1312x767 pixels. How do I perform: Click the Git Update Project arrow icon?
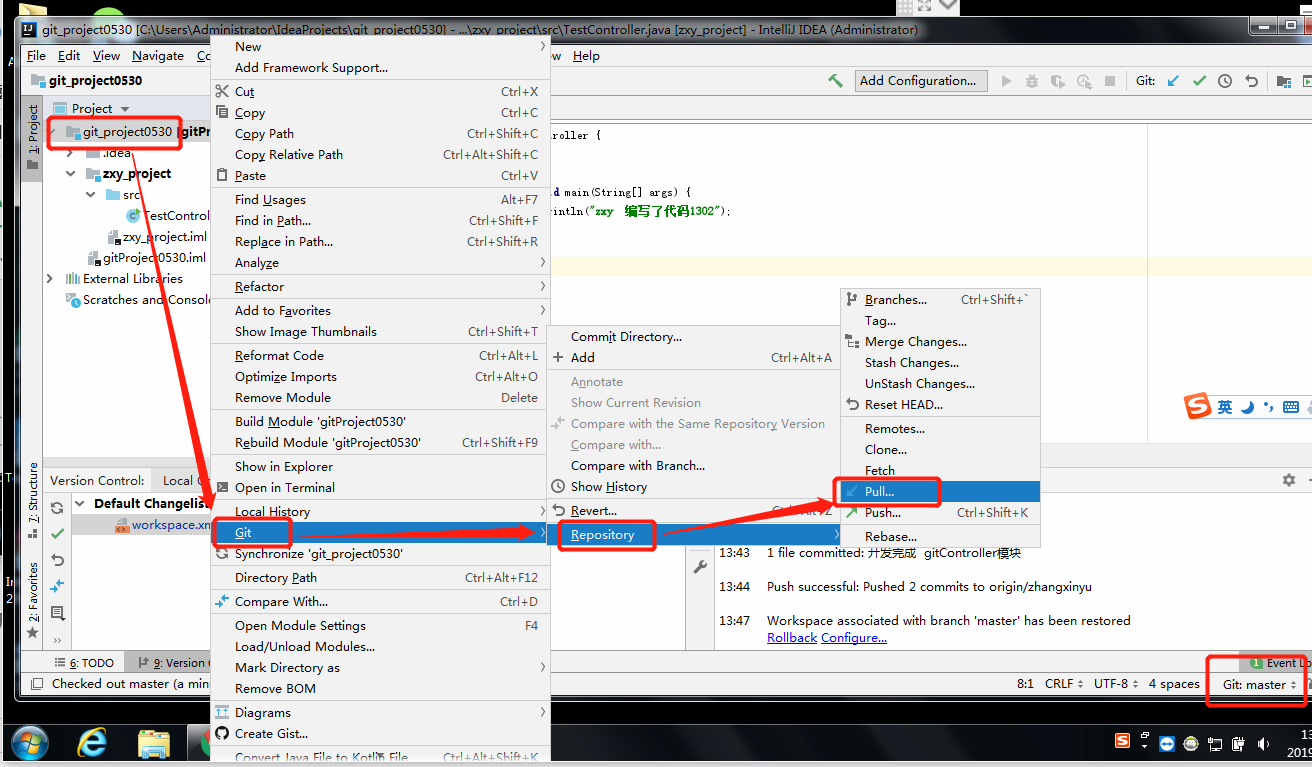click(x=1174, y=81)
